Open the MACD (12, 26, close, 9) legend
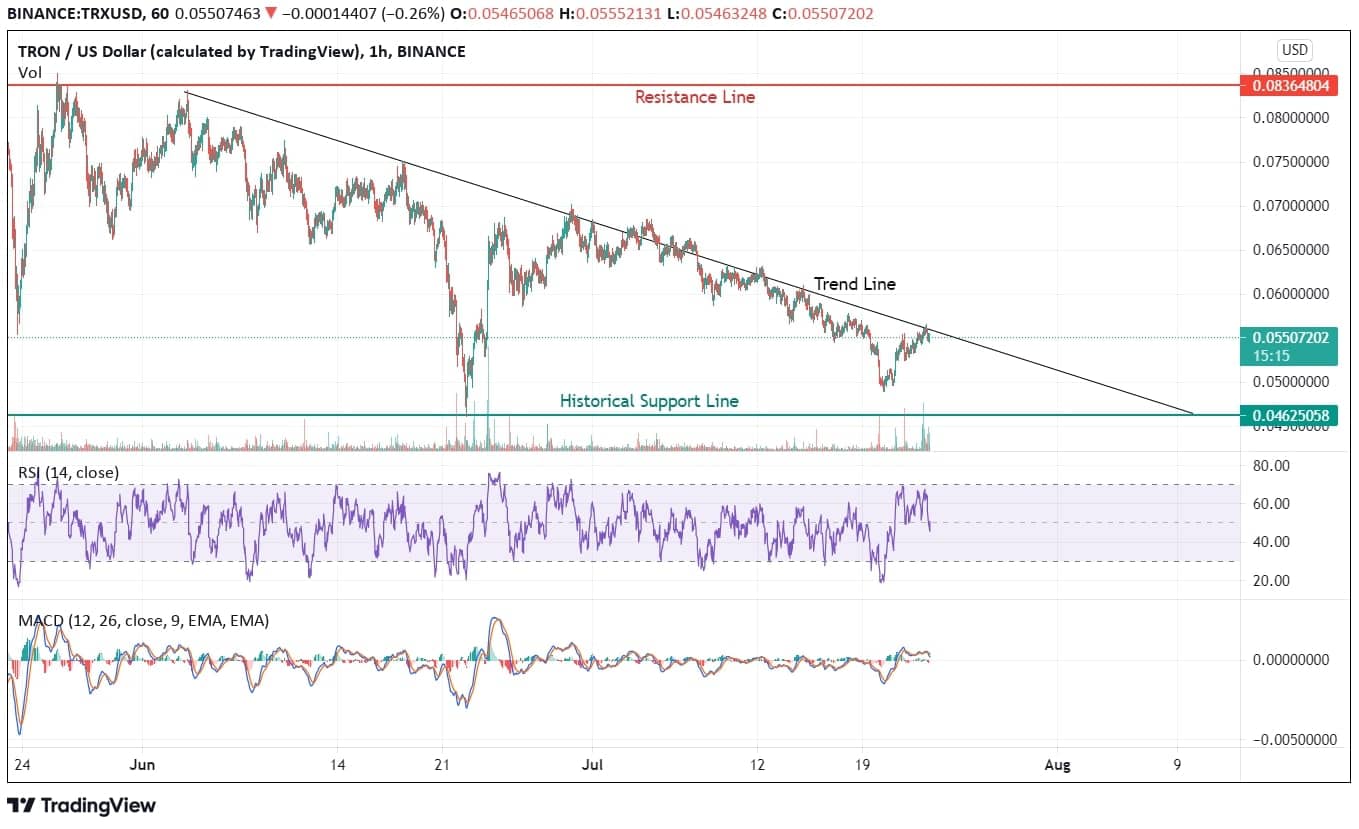Image resolution: width=1359 pixels, height=829 pixels. tap(143, 621)
